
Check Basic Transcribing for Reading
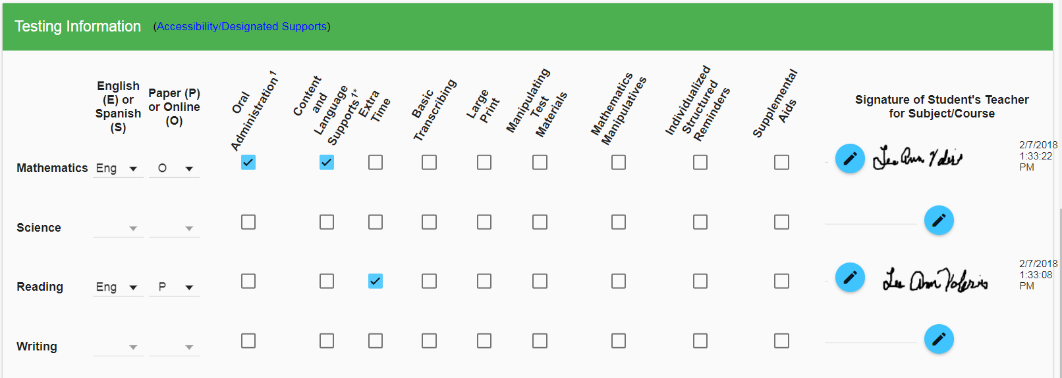pyautogui.click(x=429, y=281)
